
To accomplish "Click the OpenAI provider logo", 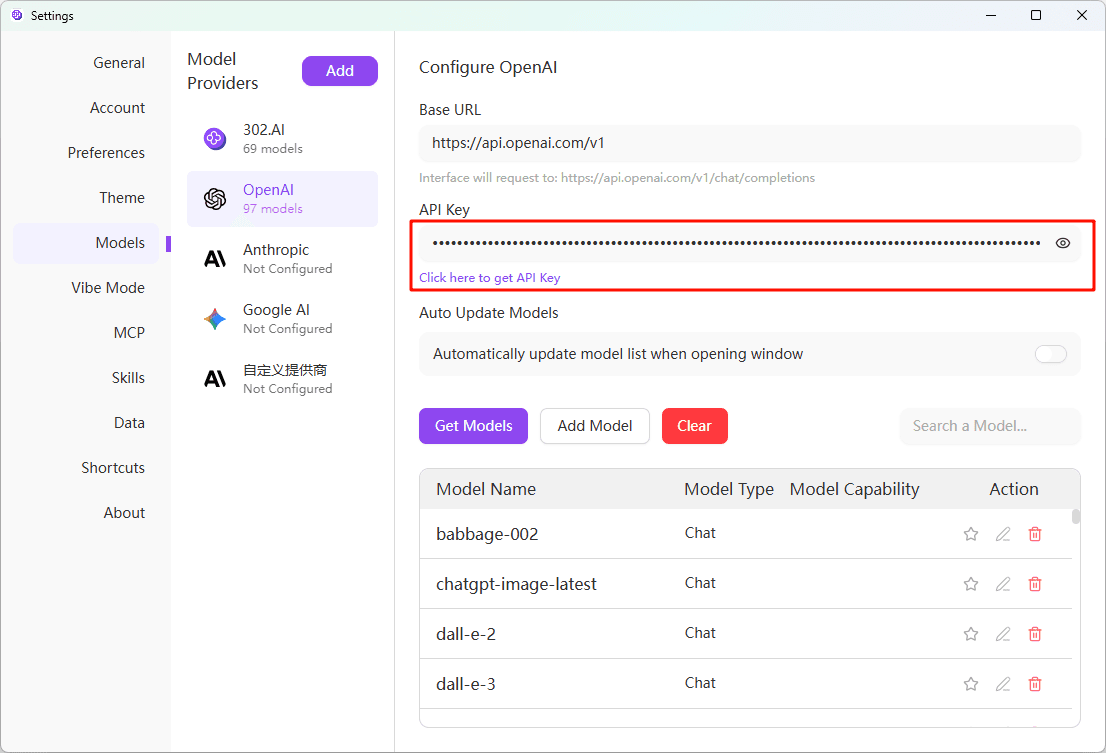I will (x=214, y=199).
